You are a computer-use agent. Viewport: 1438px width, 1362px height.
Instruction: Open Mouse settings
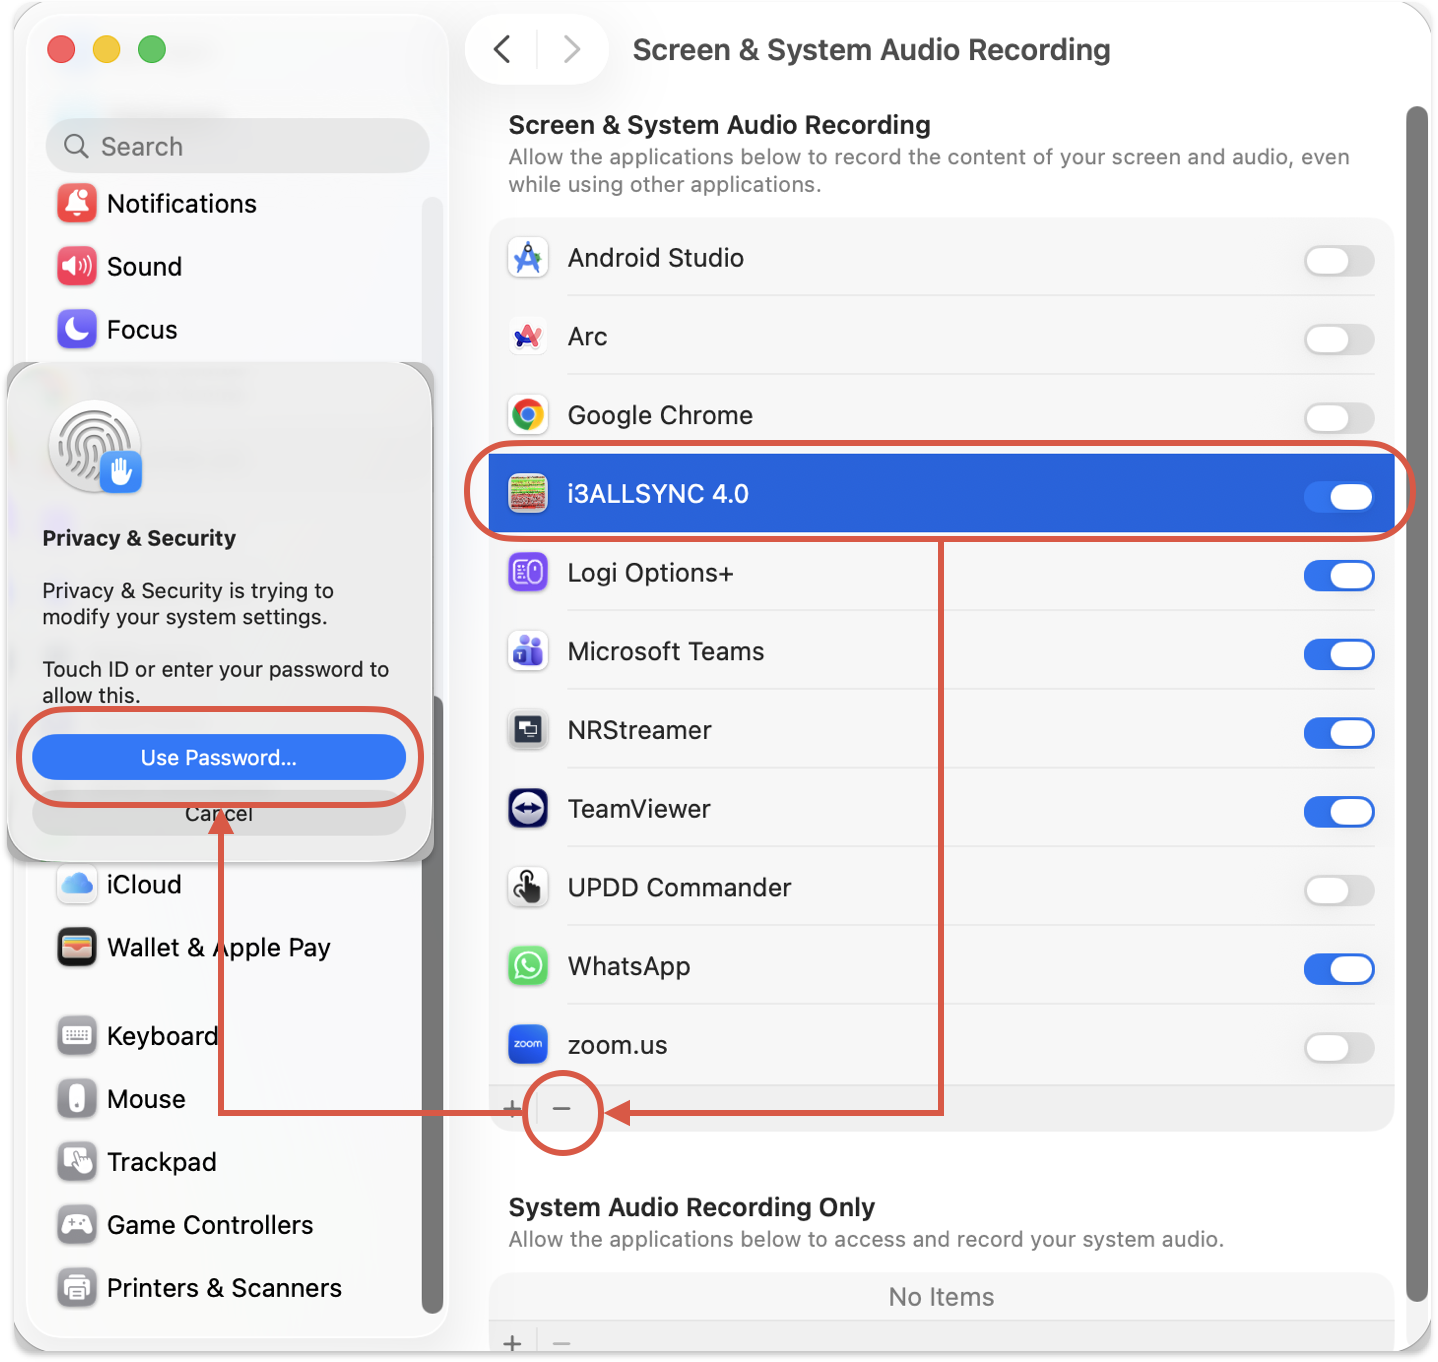tap(238, 1099)
